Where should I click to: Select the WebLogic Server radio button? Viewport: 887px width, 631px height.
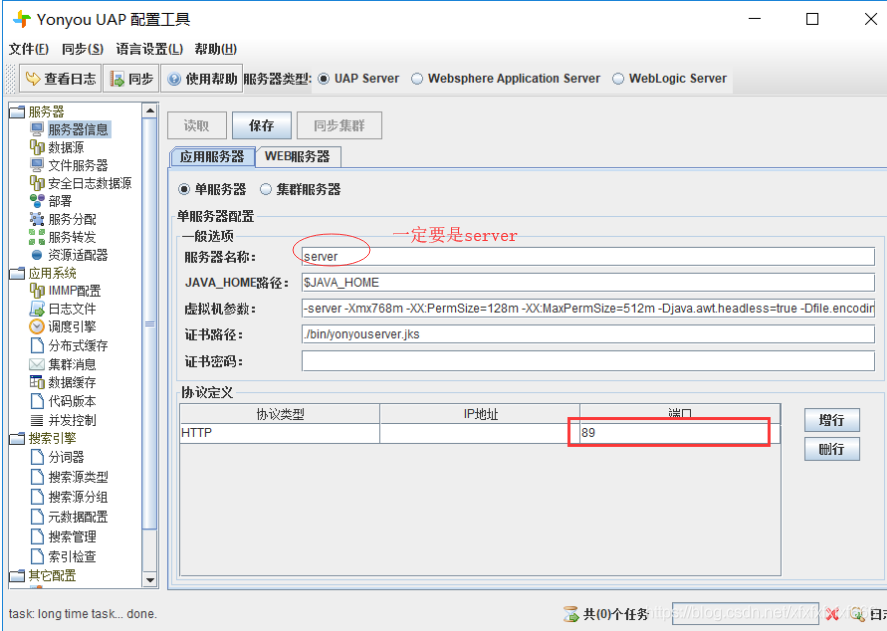(x=618, y=79)
